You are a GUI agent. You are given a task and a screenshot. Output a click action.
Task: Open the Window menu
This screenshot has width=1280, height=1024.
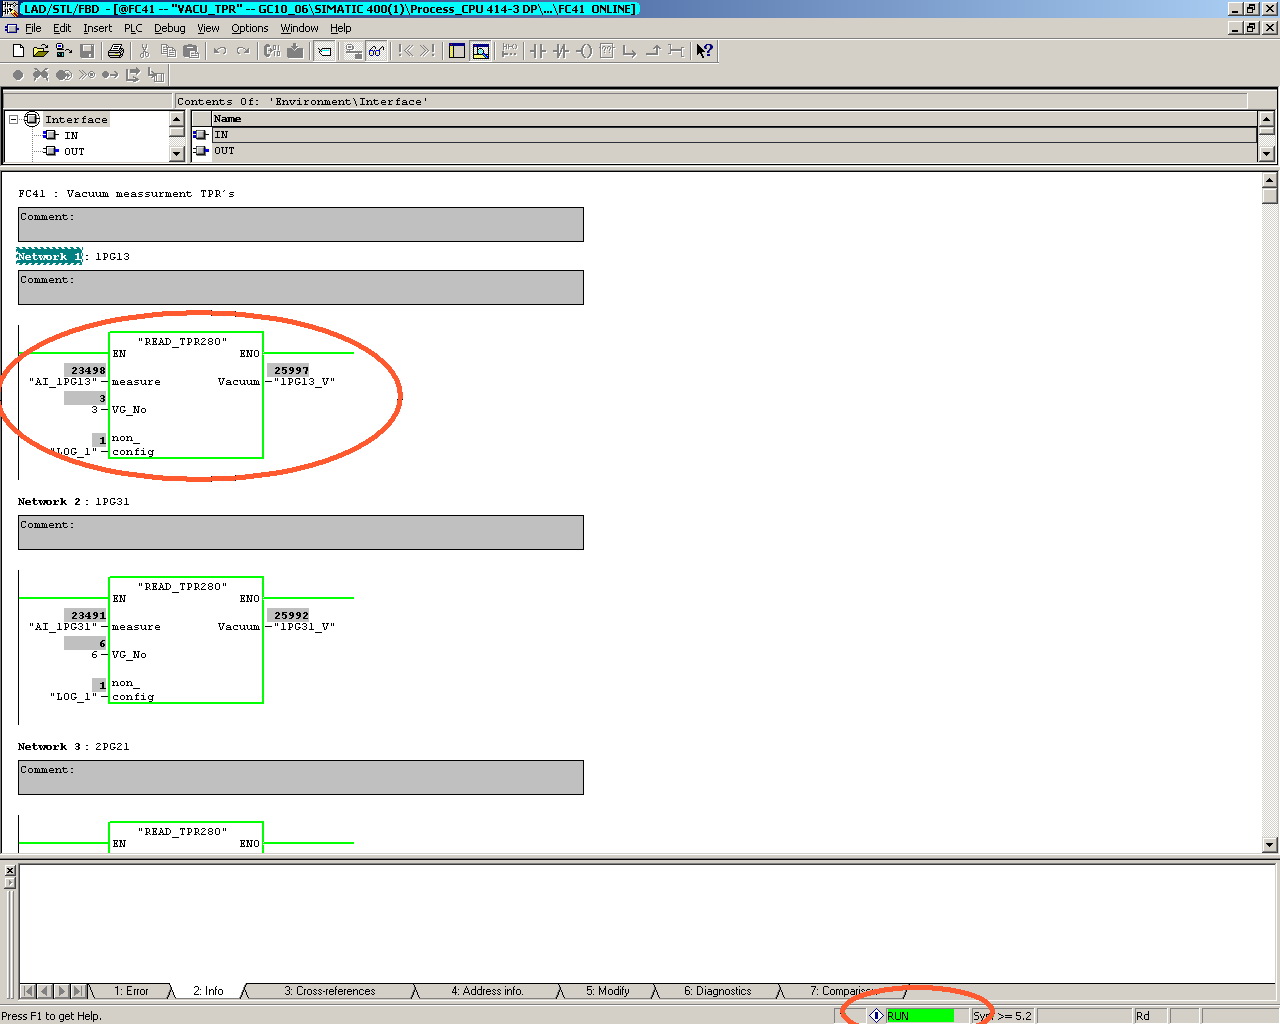[x=299, y=28]
